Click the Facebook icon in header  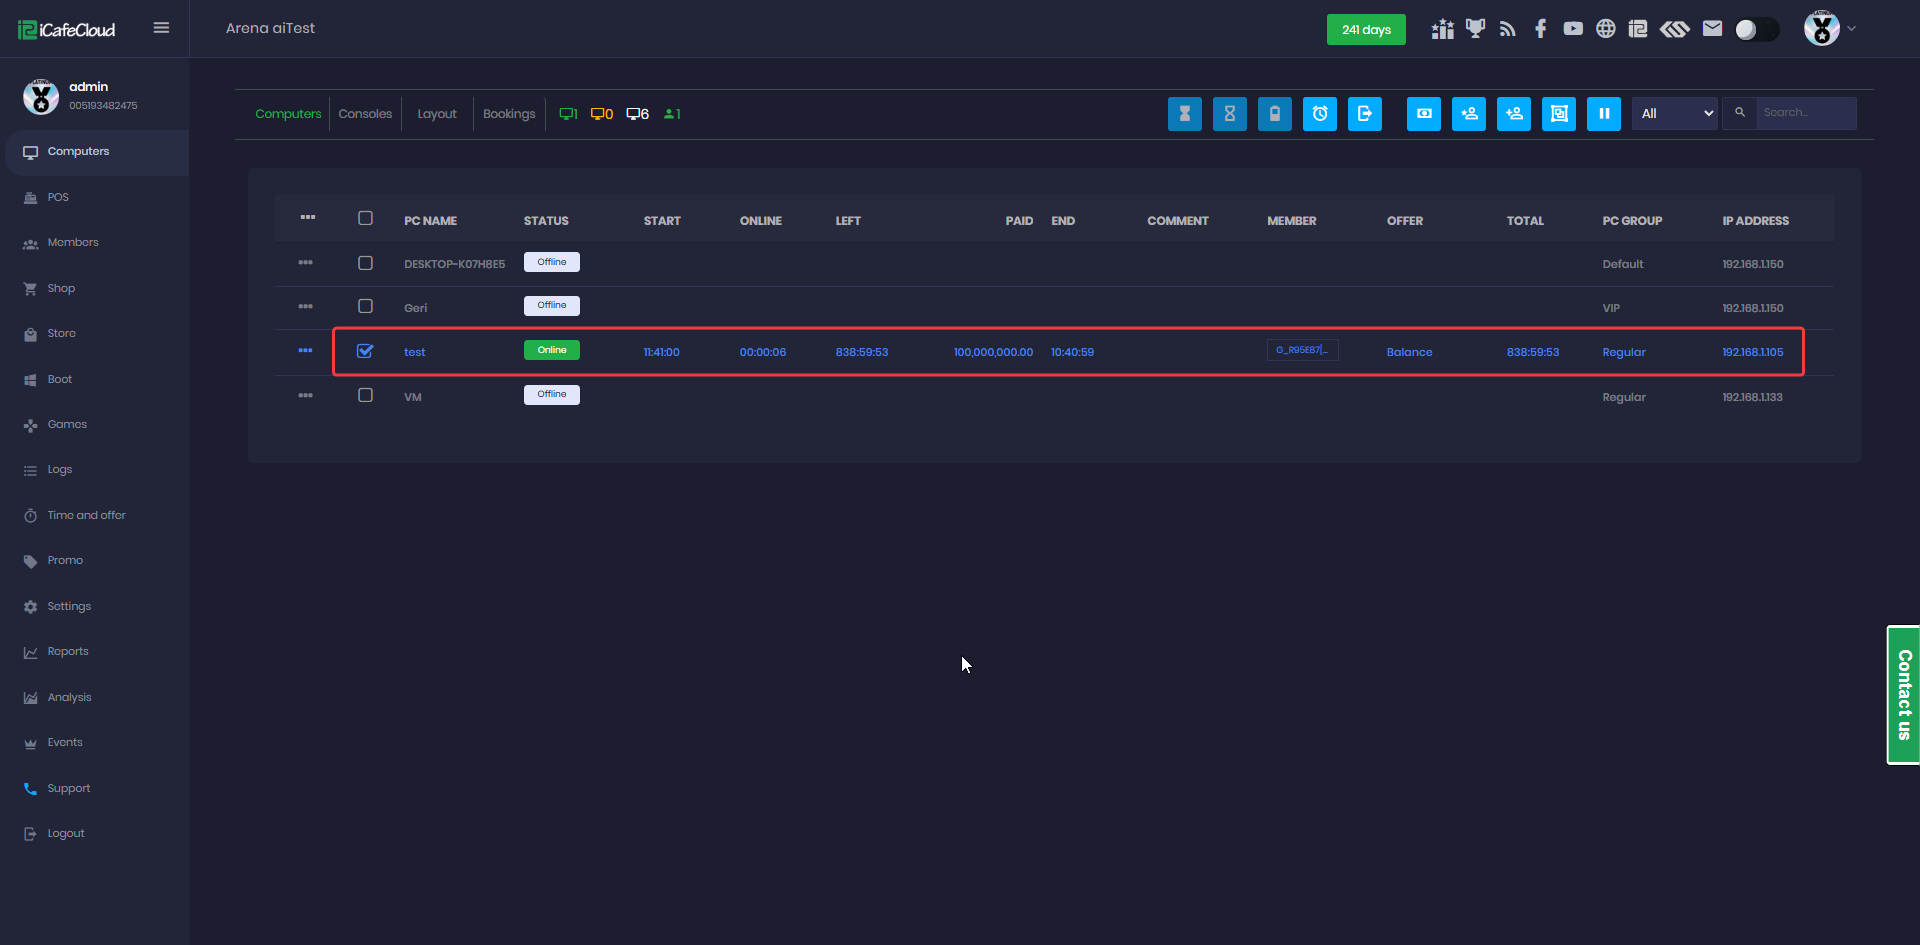(x=1540, y=29)
